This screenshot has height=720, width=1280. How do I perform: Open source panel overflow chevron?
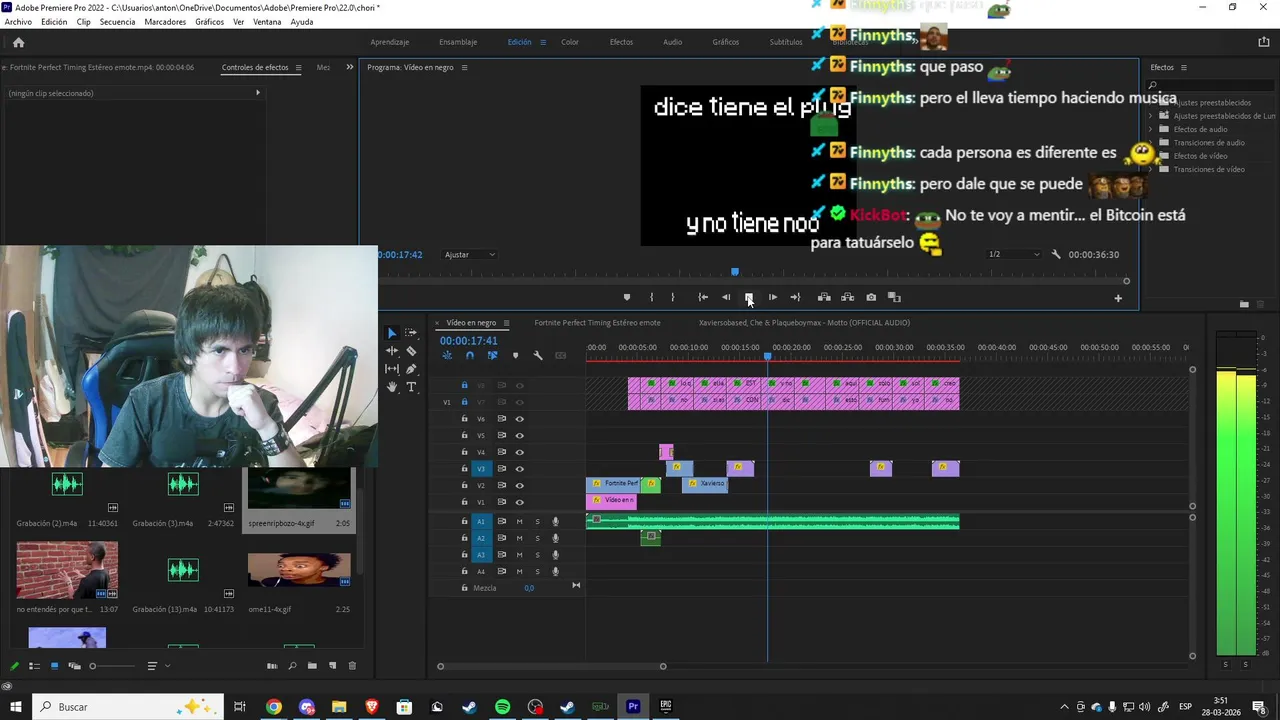(349, 67)
